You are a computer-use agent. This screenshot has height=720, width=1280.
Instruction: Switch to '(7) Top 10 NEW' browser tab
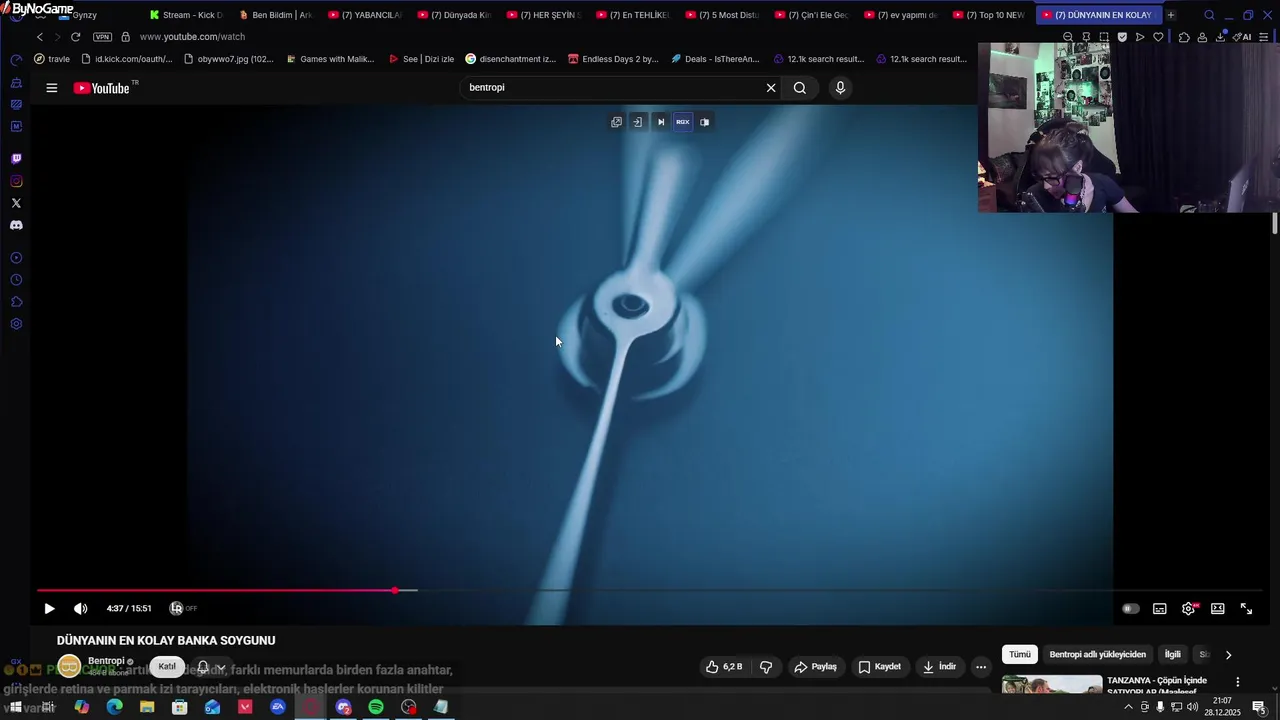(988, 15)
